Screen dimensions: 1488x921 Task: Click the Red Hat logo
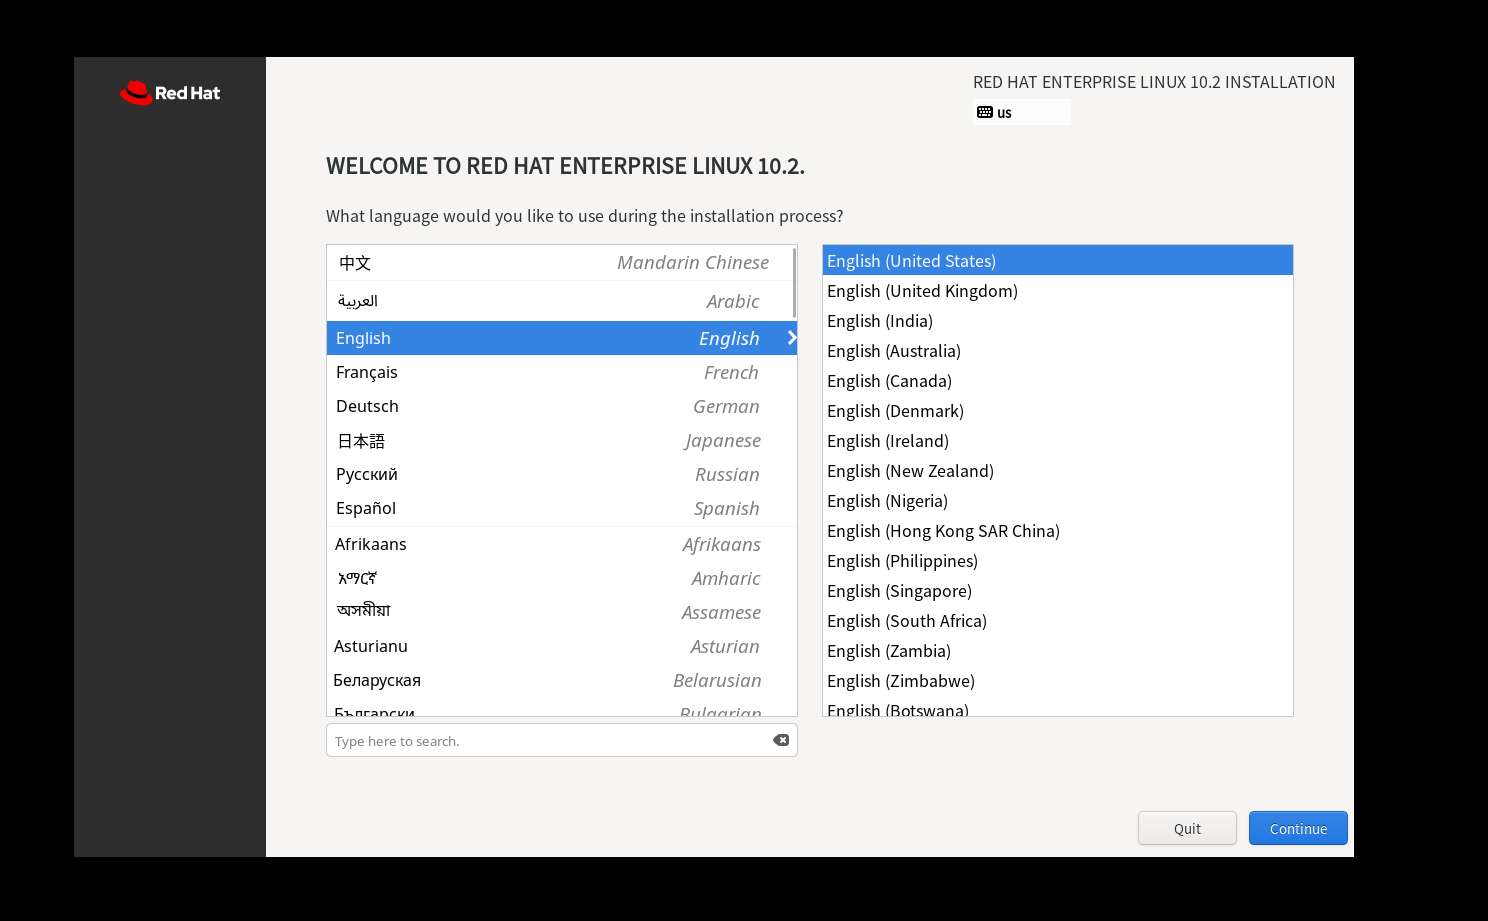pos(170,93)
